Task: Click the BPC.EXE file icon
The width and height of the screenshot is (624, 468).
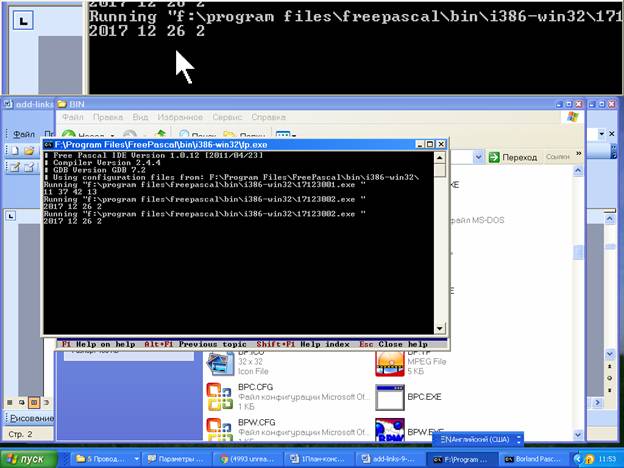Action: tap(390, 397)
